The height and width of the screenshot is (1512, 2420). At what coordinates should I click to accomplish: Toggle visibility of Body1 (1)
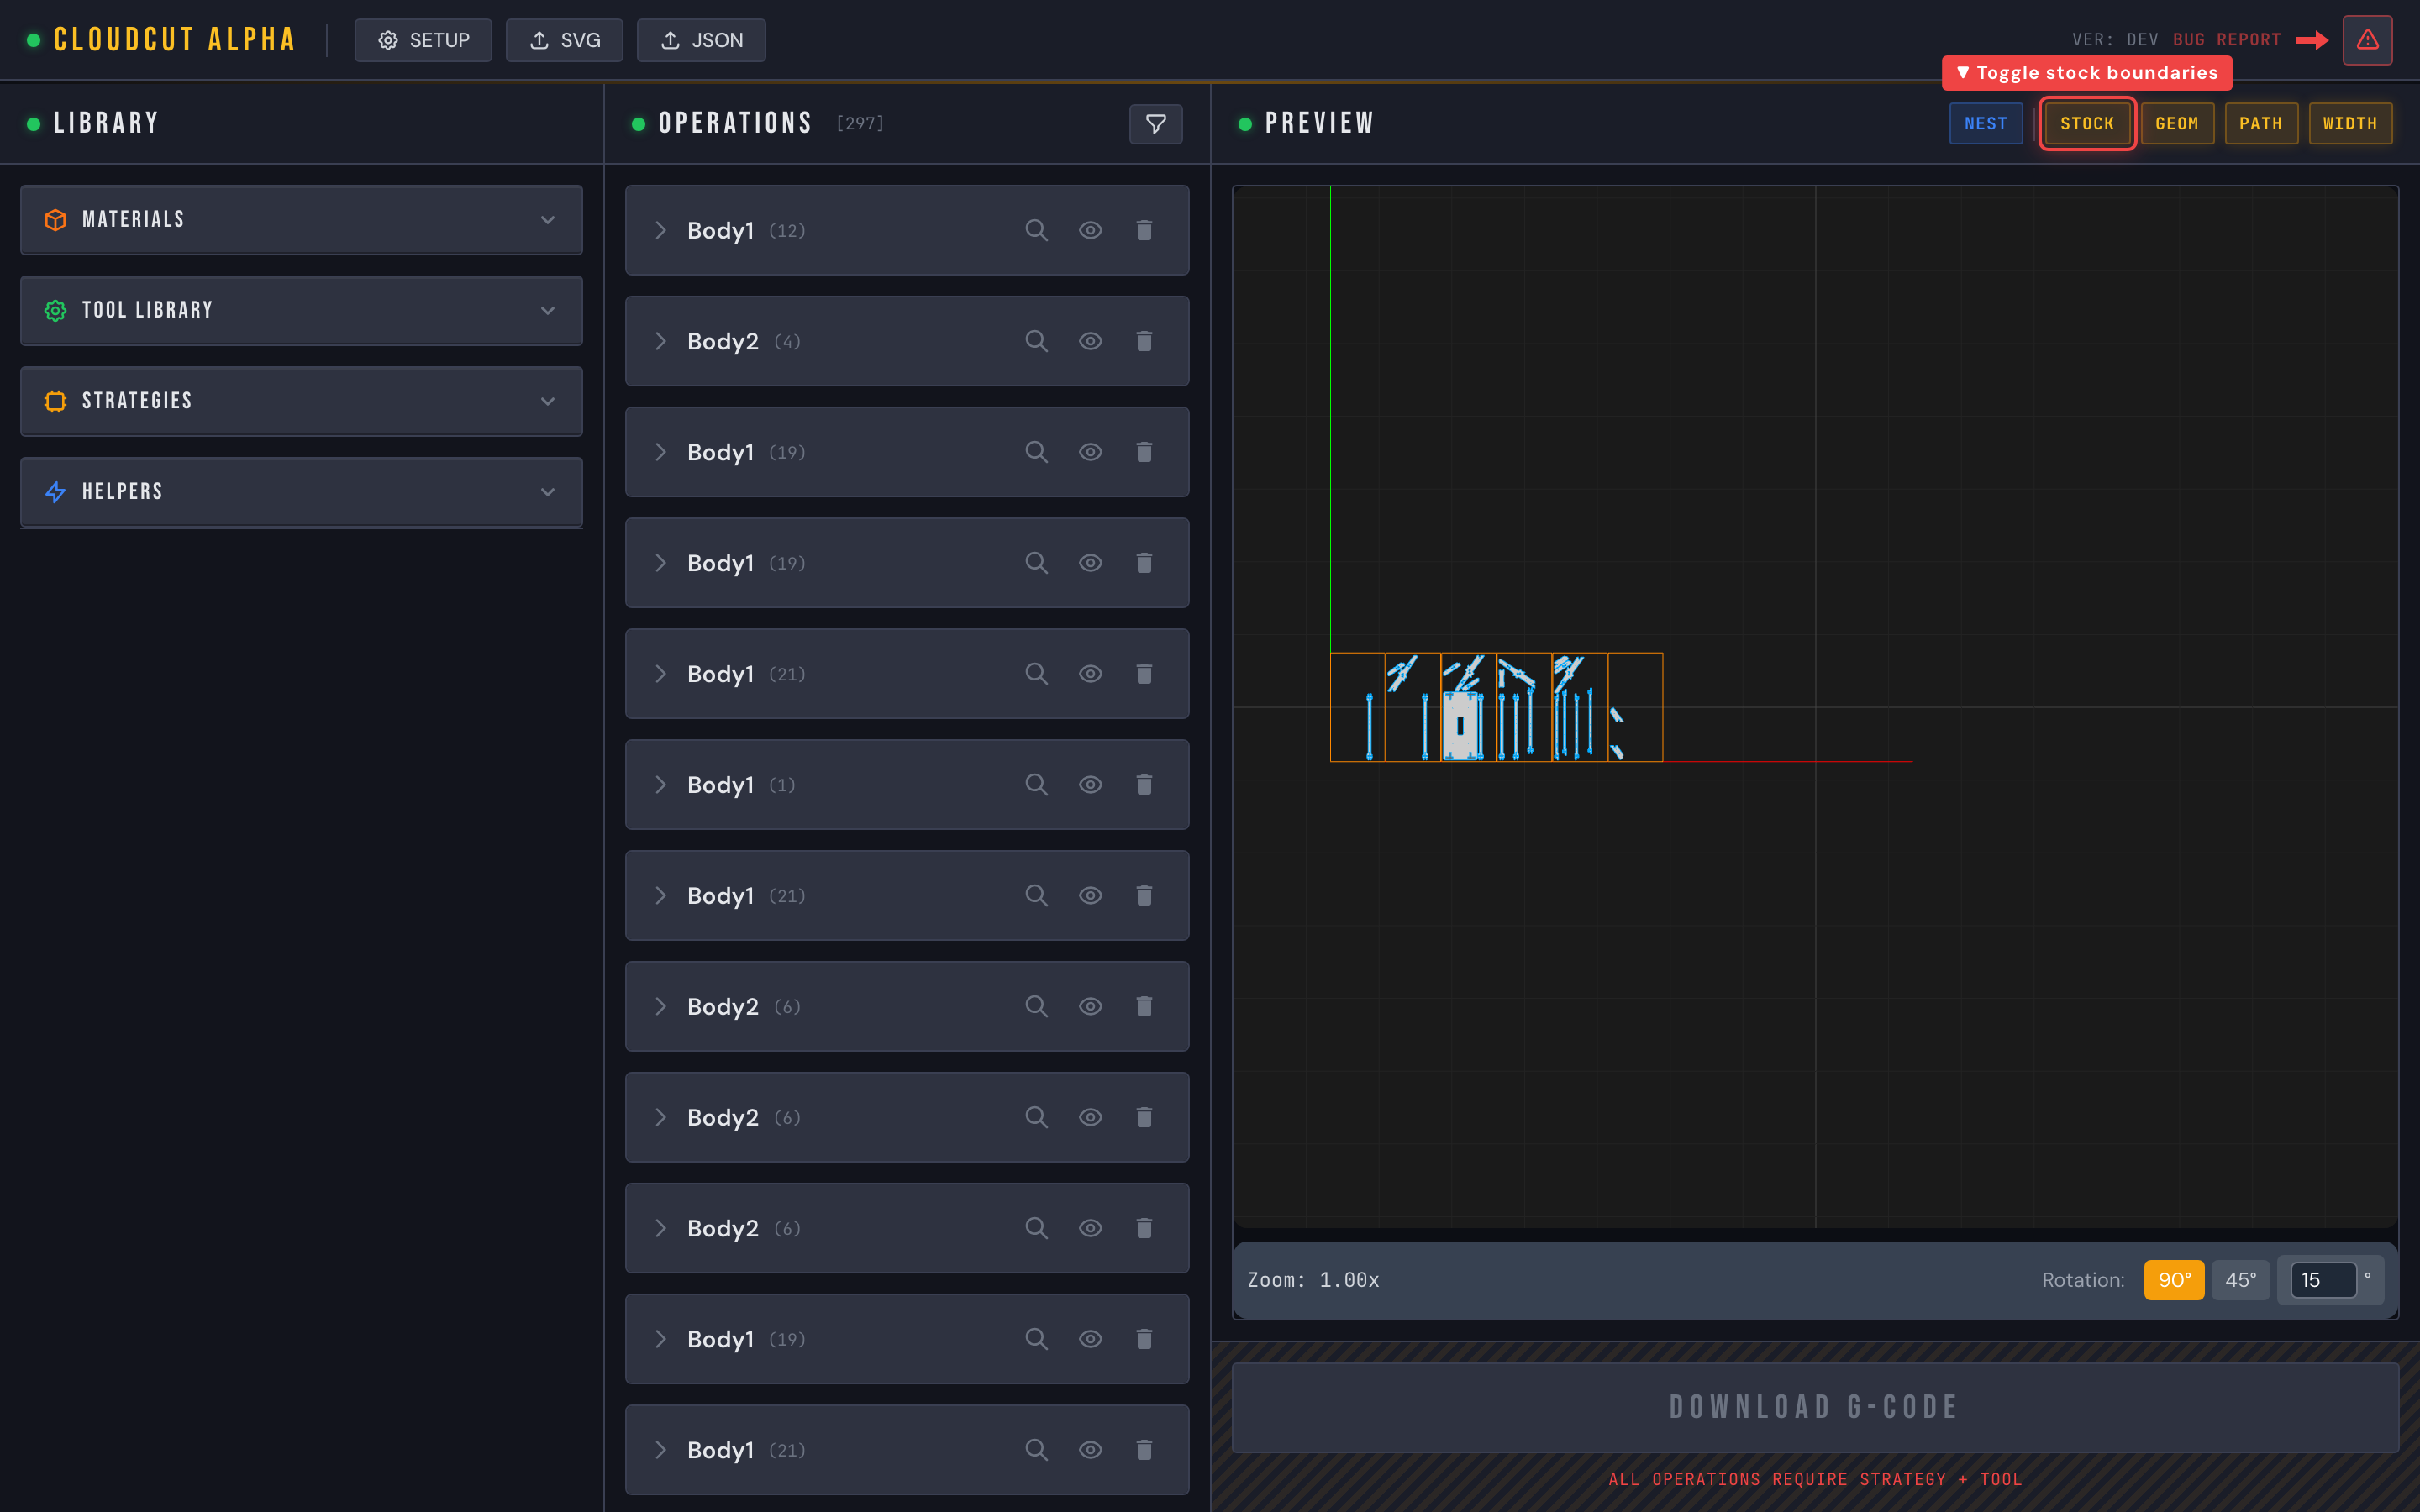[x=1090, y=785]
